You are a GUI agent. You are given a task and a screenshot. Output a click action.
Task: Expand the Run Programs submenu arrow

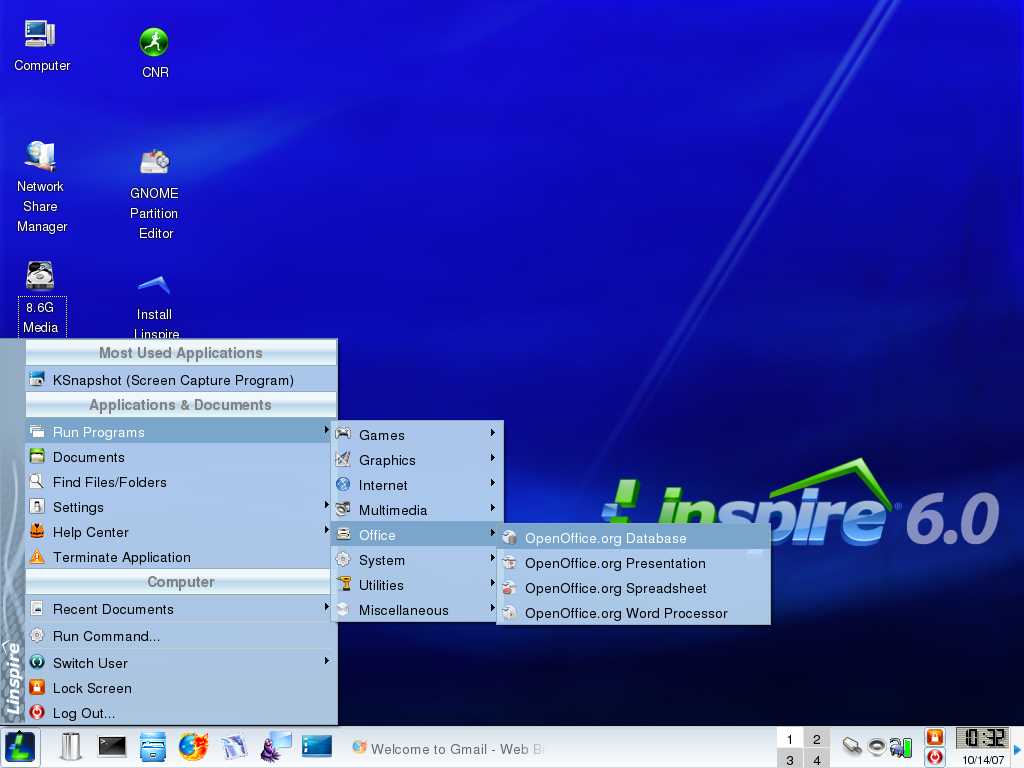coord(327,430)
